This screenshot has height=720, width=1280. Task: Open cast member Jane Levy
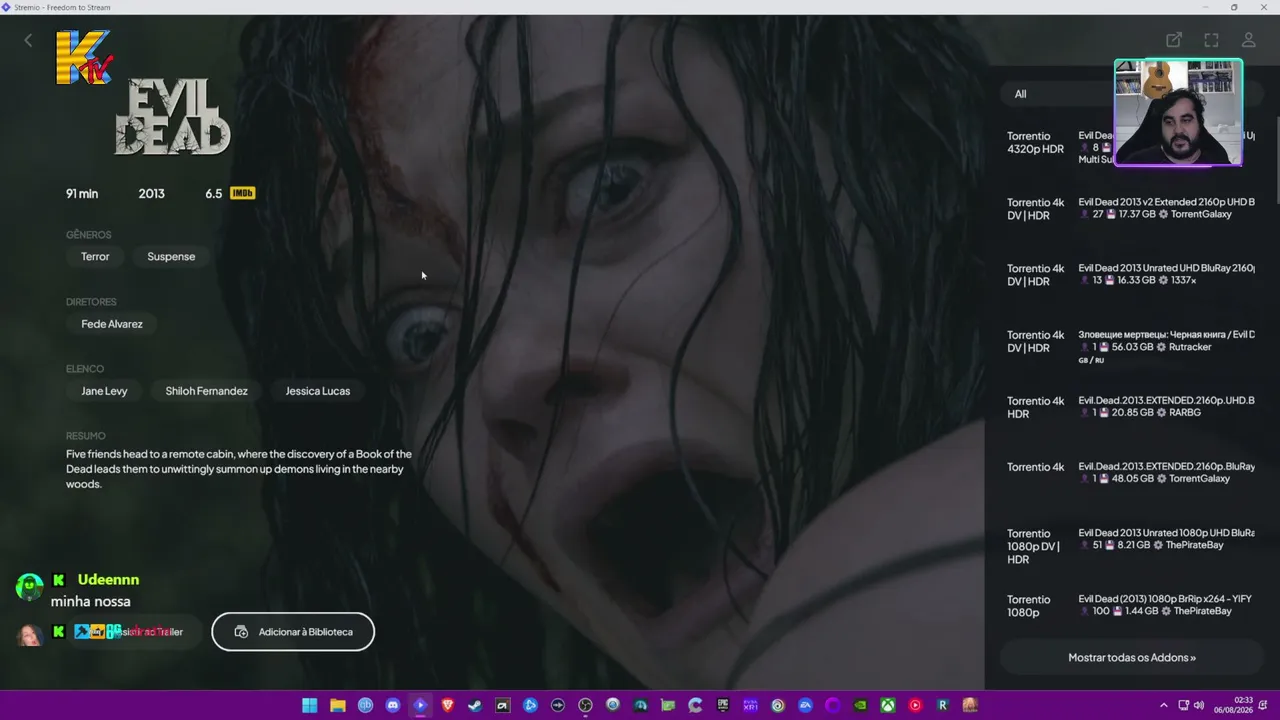tap(104, 391)
